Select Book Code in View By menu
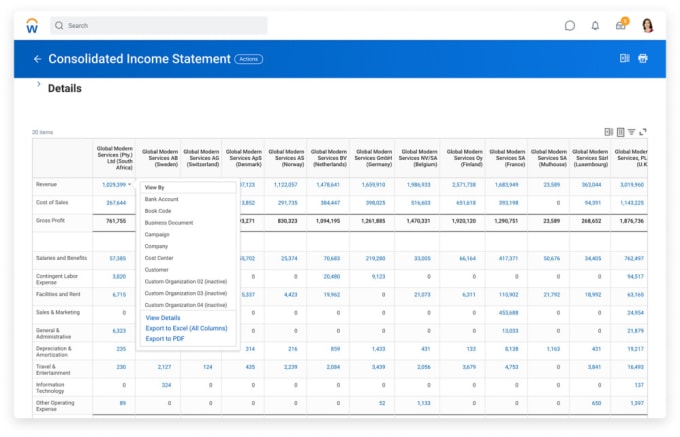 [x=158, y=211]
